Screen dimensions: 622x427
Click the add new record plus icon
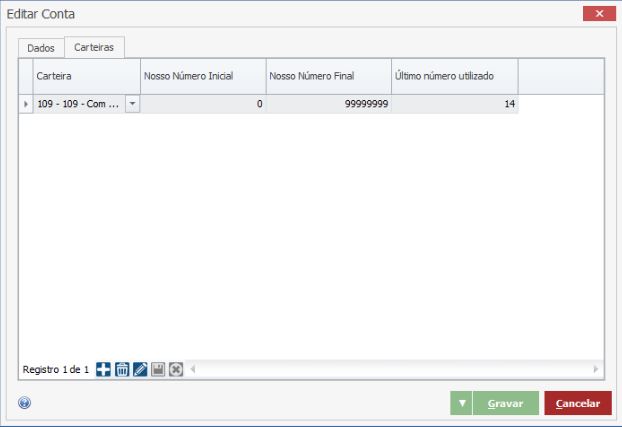click(x=103, y=369)
